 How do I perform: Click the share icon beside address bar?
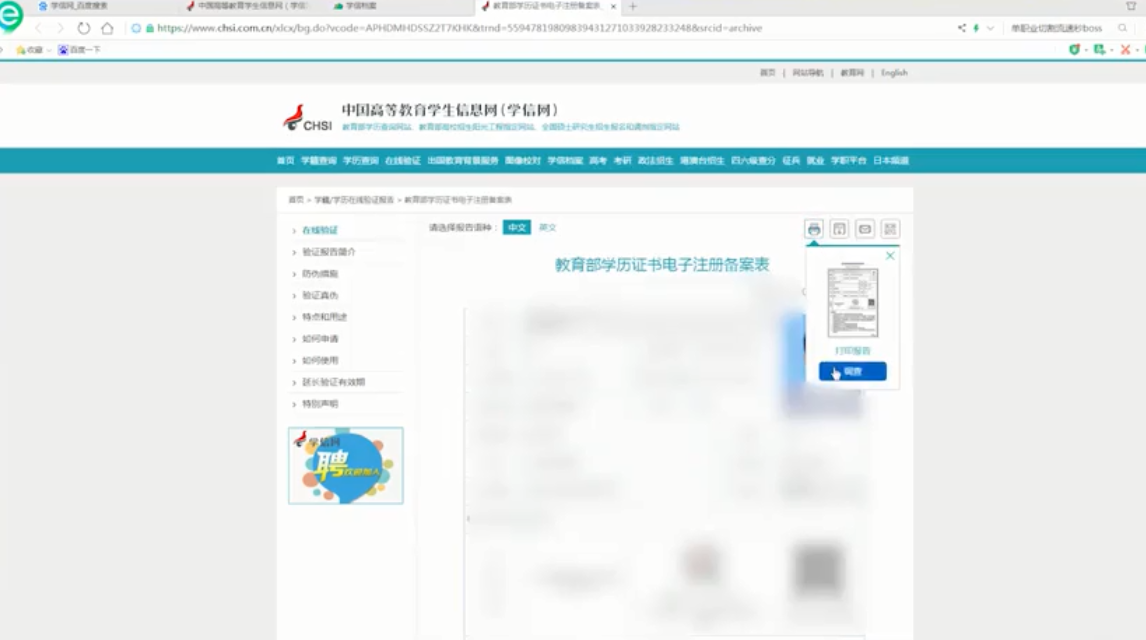[x=962, y=28]
